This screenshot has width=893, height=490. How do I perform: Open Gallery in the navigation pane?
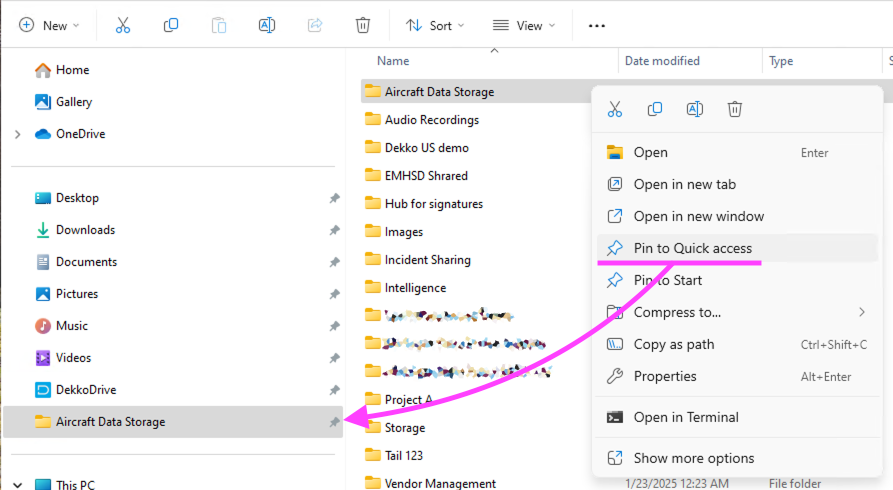(63, 102)
